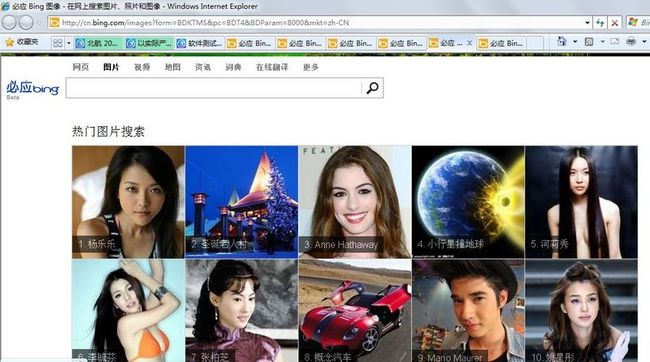This screenshot has height=362, width=650.
Task: Click the Print icon
Action: click(631, 41)
